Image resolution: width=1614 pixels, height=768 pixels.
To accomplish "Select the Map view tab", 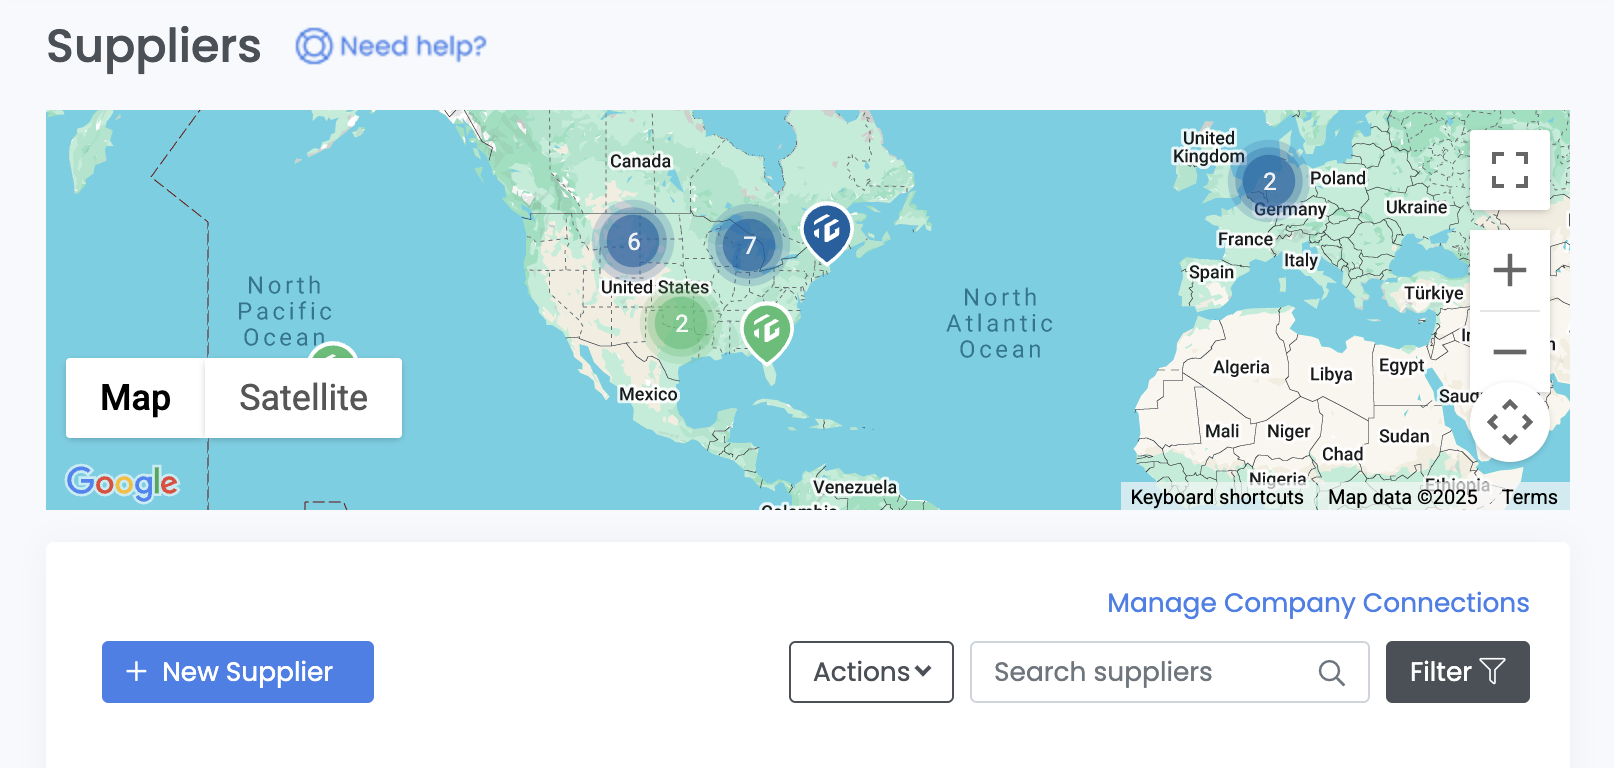I will 135,398.
